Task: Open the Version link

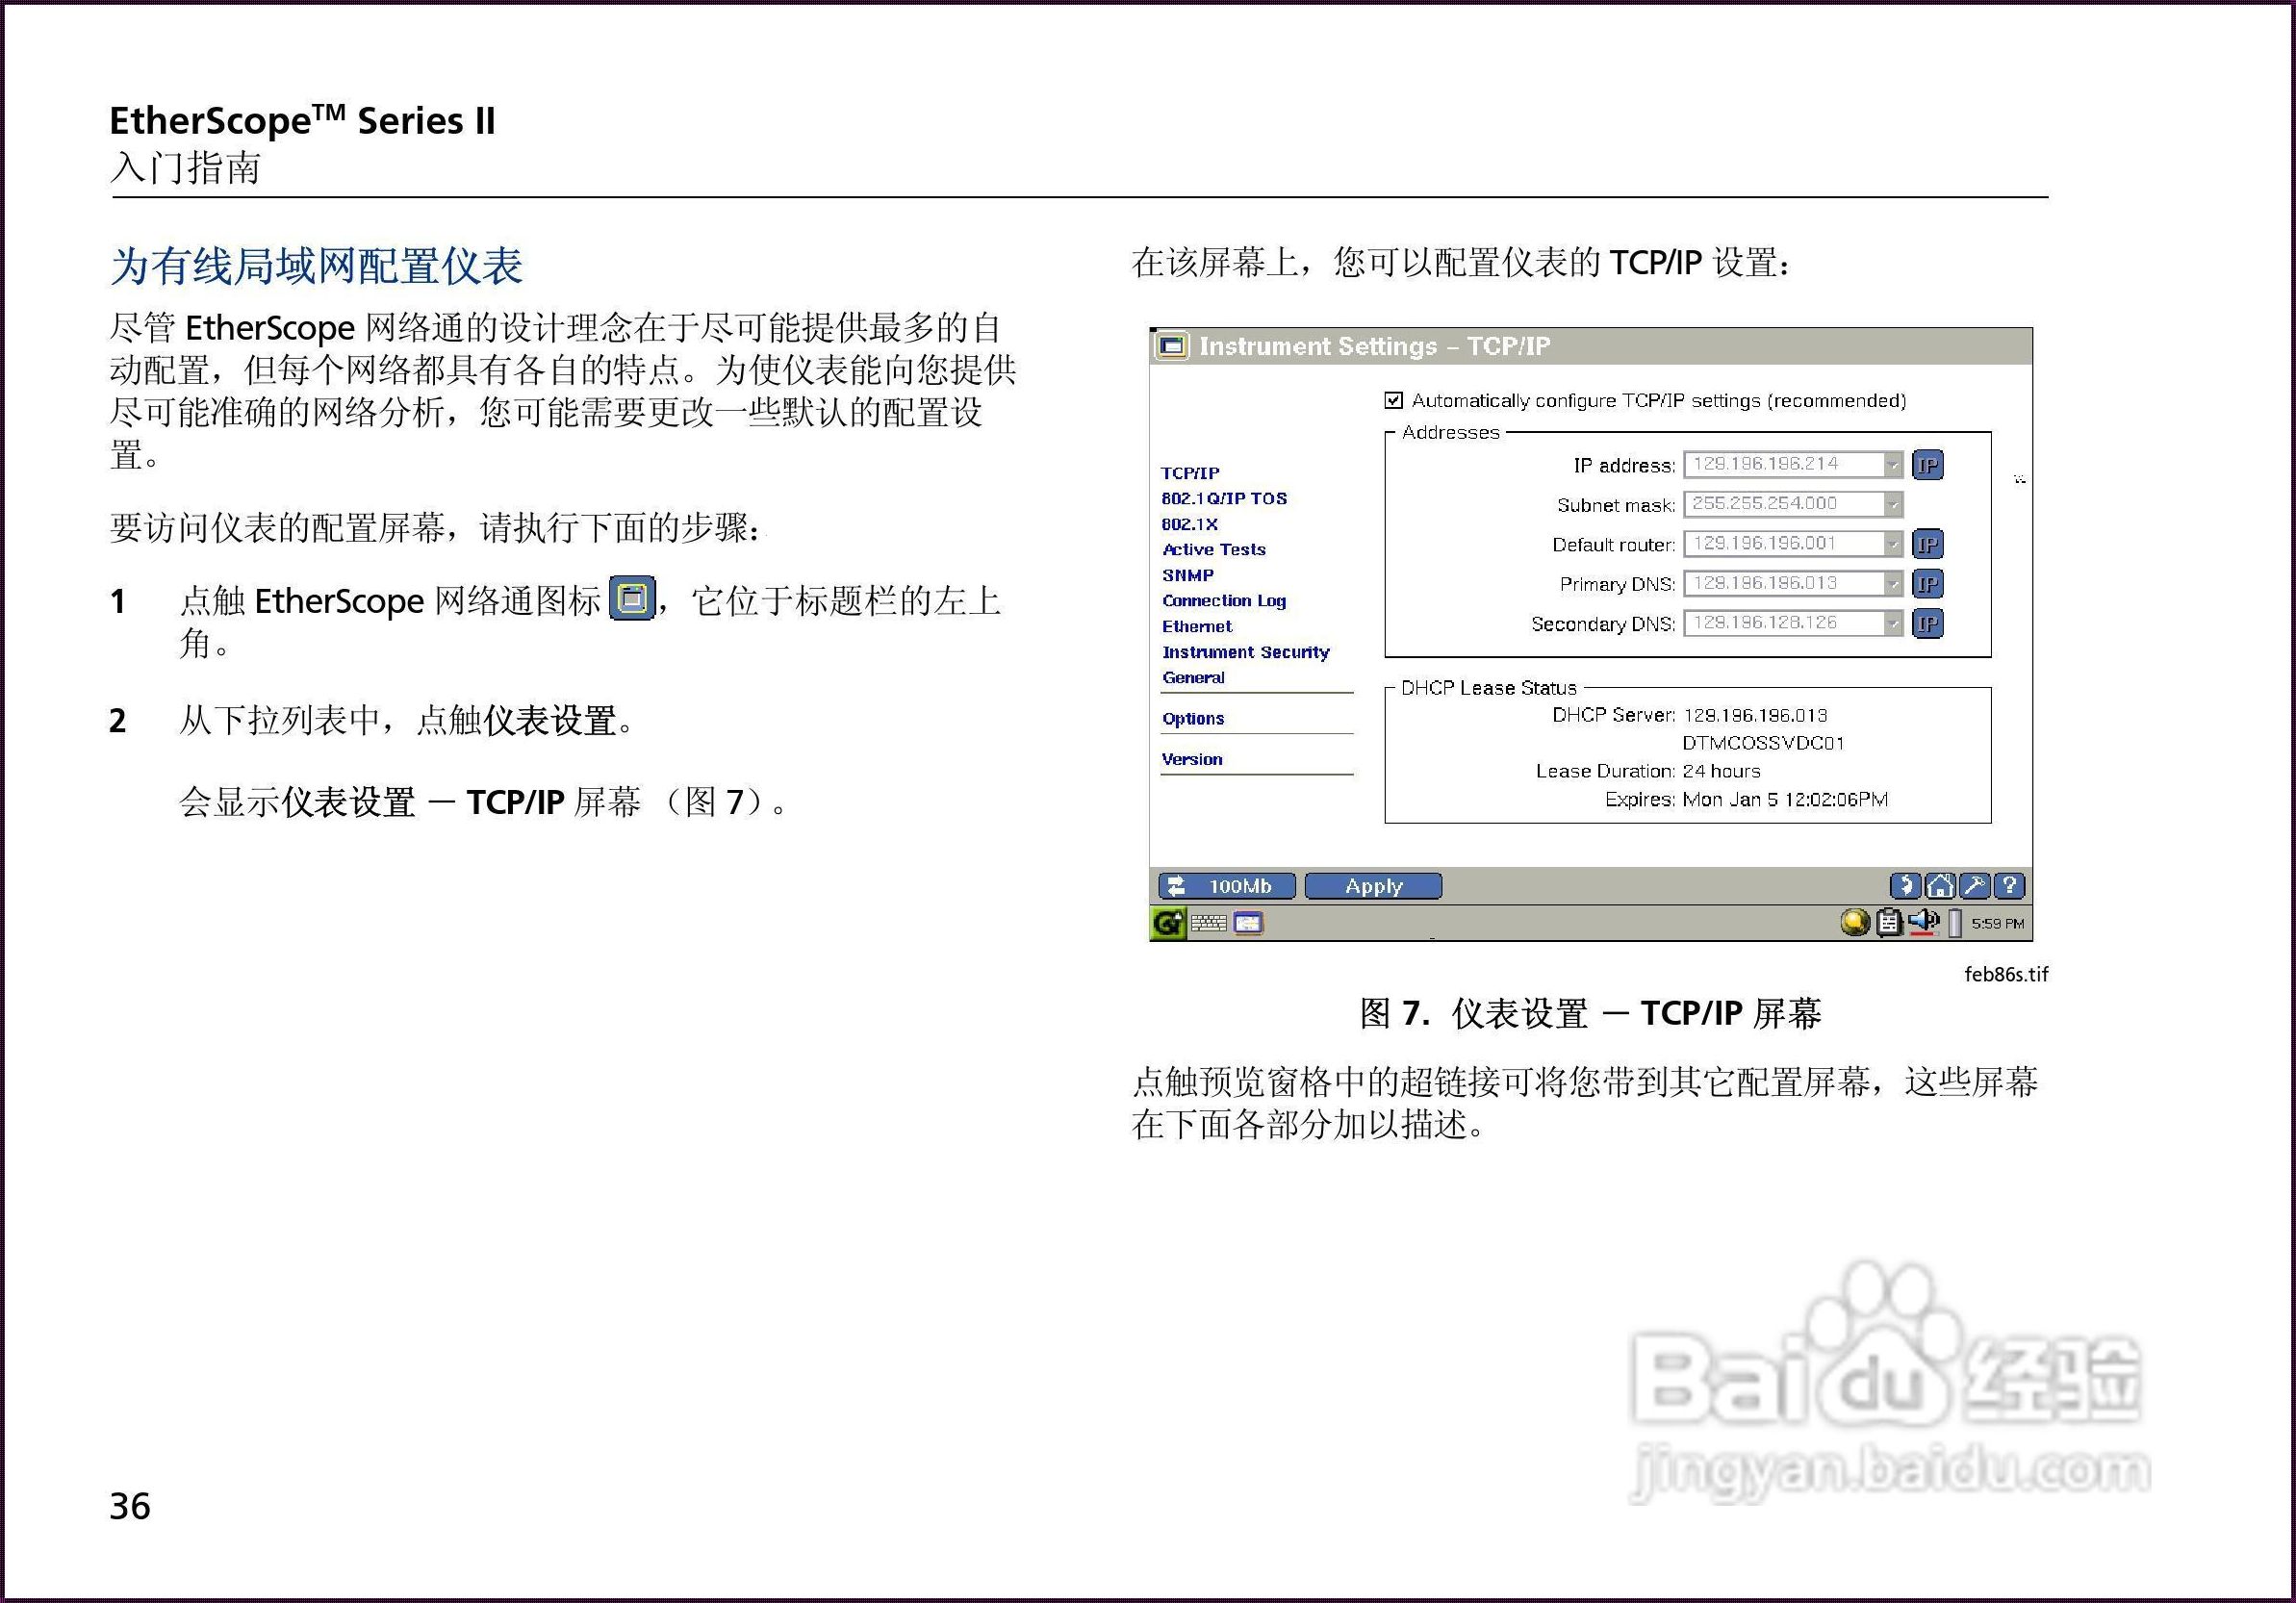Action: pos(1192,760)
